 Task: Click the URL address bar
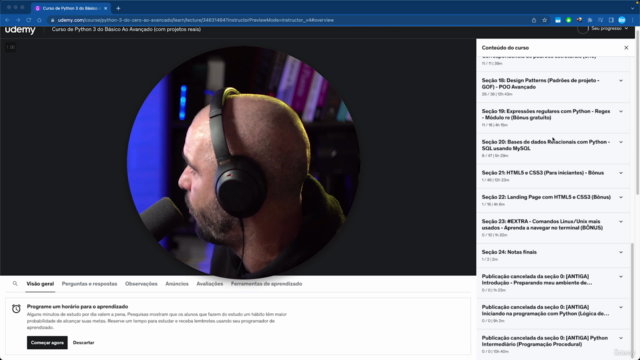[286, 20]
